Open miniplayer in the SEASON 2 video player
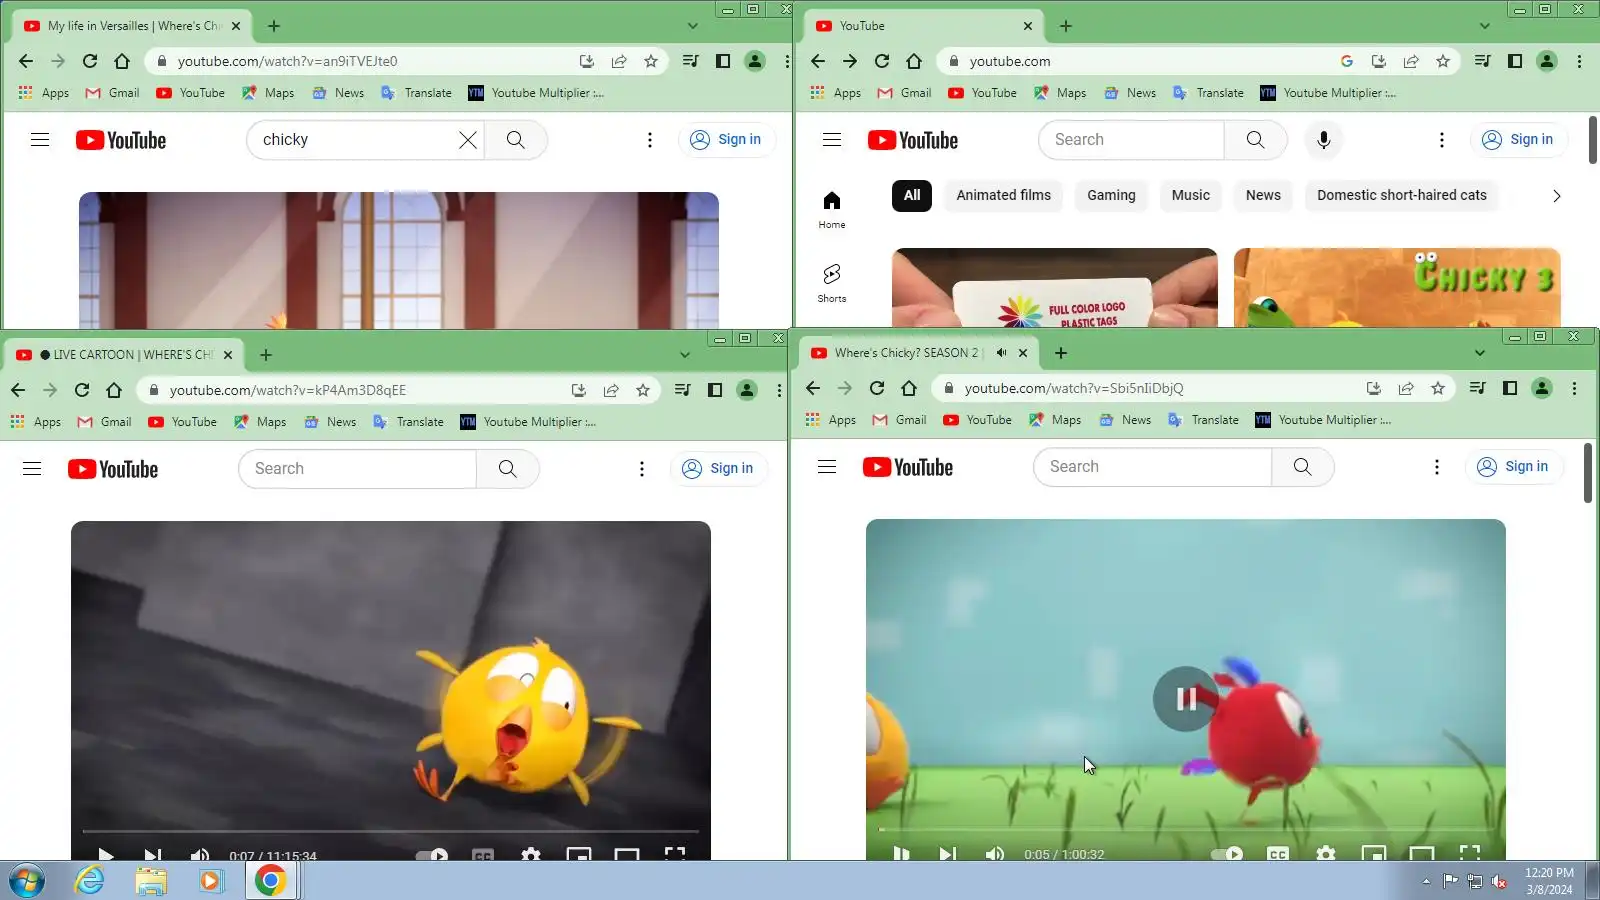1600x900 pixels. point(1374,853)
